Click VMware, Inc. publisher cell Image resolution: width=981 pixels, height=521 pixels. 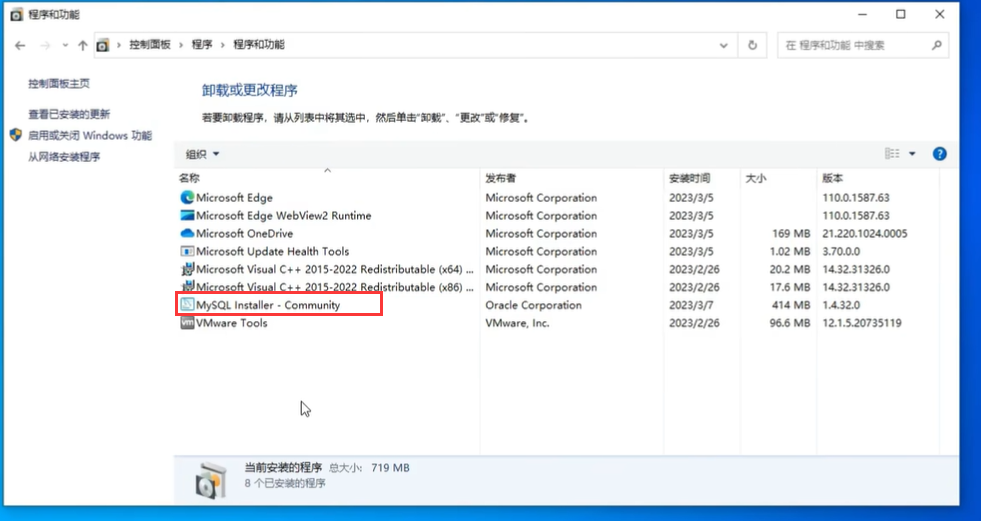click(517, 323)
